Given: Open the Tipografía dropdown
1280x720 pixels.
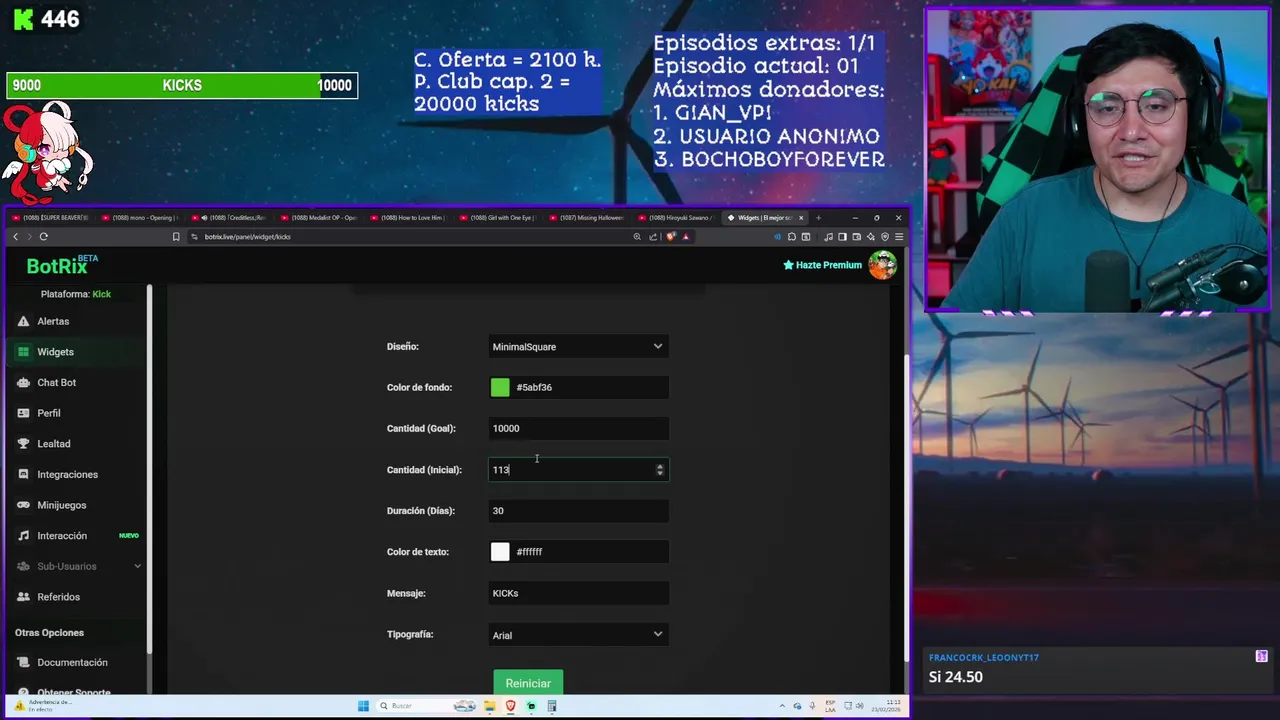Looking at the screenshot, I should 578,635.
